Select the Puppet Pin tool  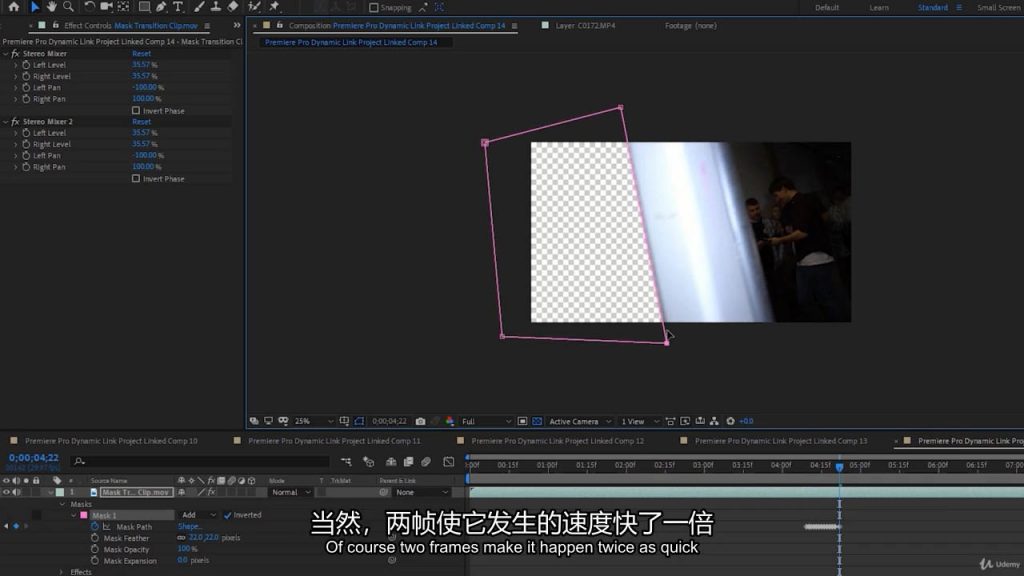click(274, 7)
